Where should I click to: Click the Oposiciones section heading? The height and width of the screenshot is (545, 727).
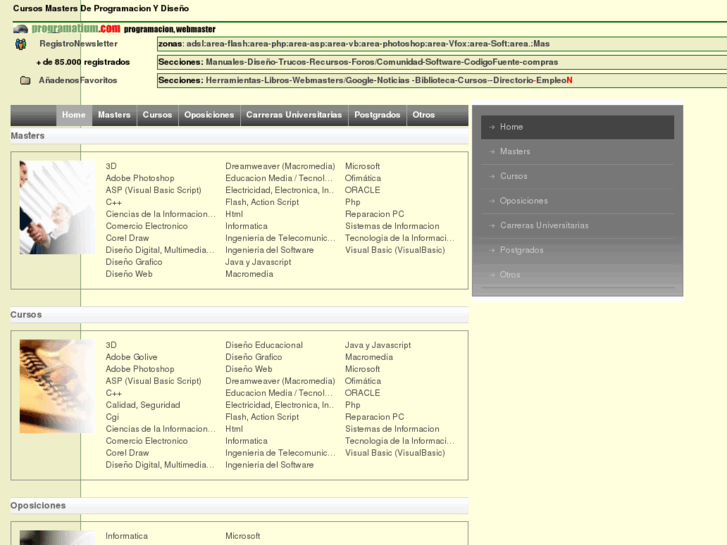pyautogui.click(x=38, y=506)
